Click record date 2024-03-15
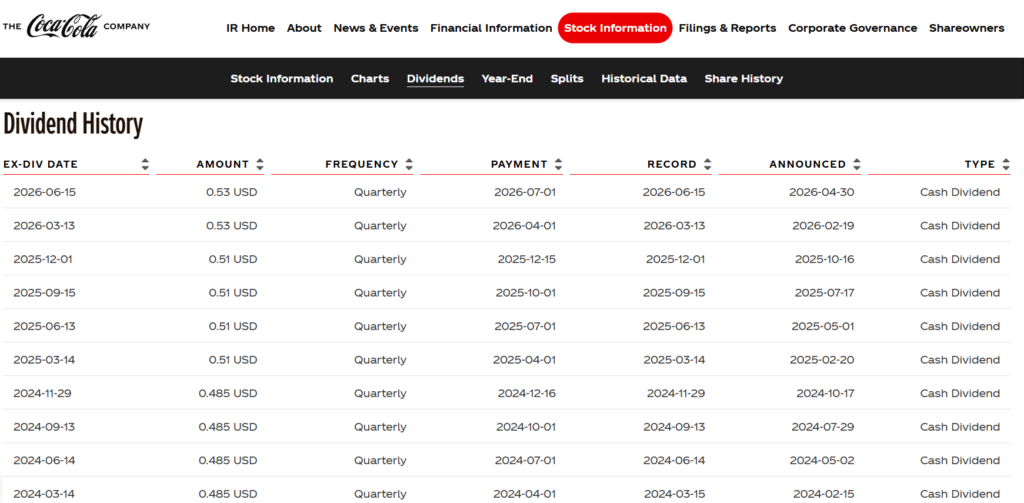 [674, 494]
